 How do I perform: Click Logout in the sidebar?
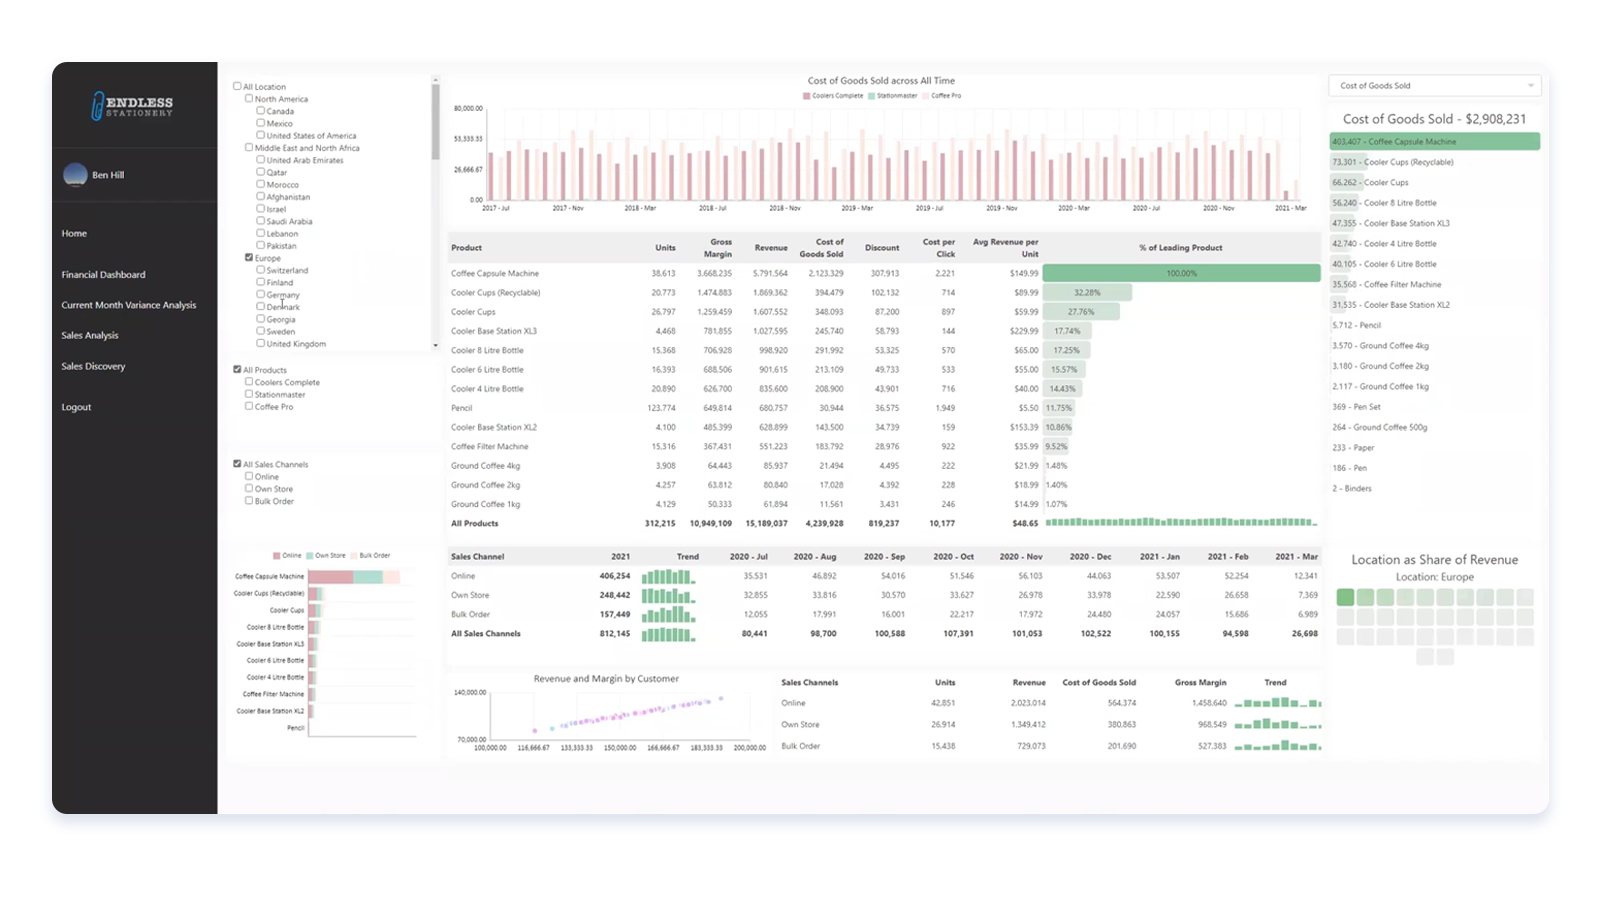(x=75, y=407)
